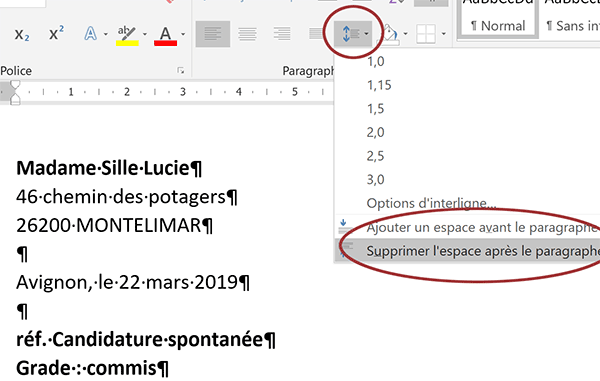Viewport: 600px width, 381px height.
Task: Click in the line Grade : commis
Action: (92, 368)
